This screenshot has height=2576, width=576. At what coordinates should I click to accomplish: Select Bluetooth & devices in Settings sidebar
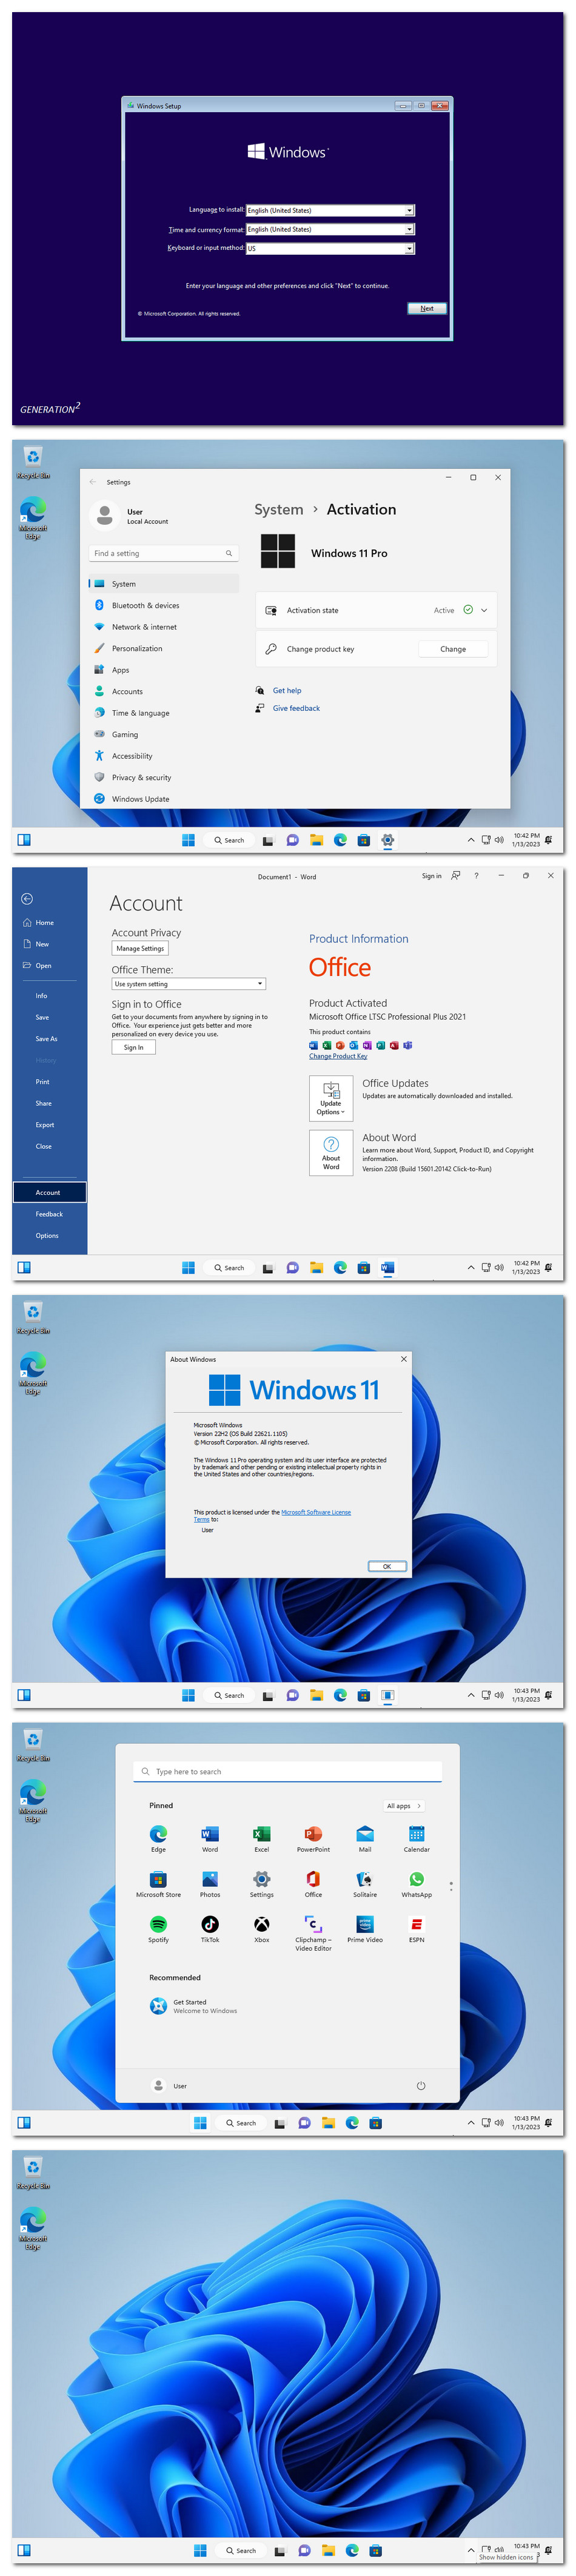[x=164, y=606]
